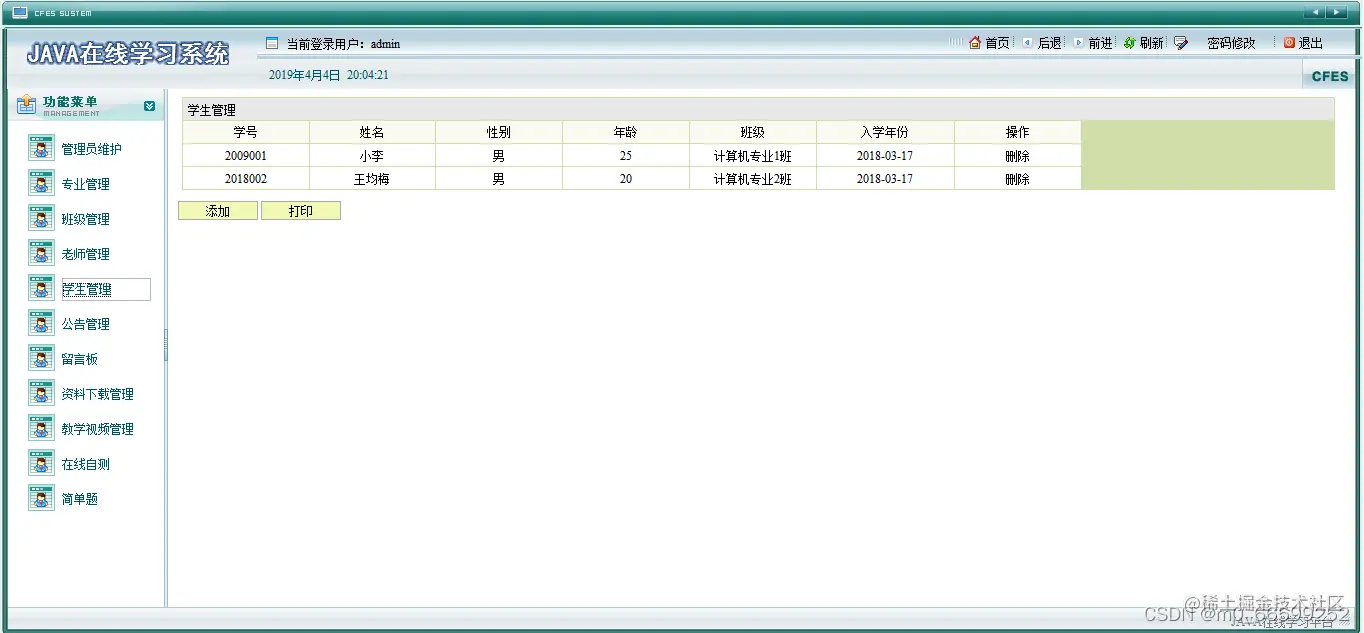
Task: Click the 班级 column header
Action: [x=753, y=132]
